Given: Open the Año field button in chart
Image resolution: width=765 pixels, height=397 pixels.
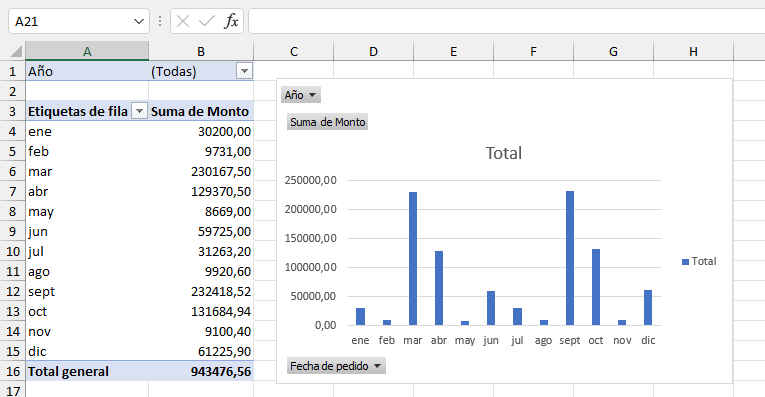Looking at the screenshot, I should click(x=301, y=95).
